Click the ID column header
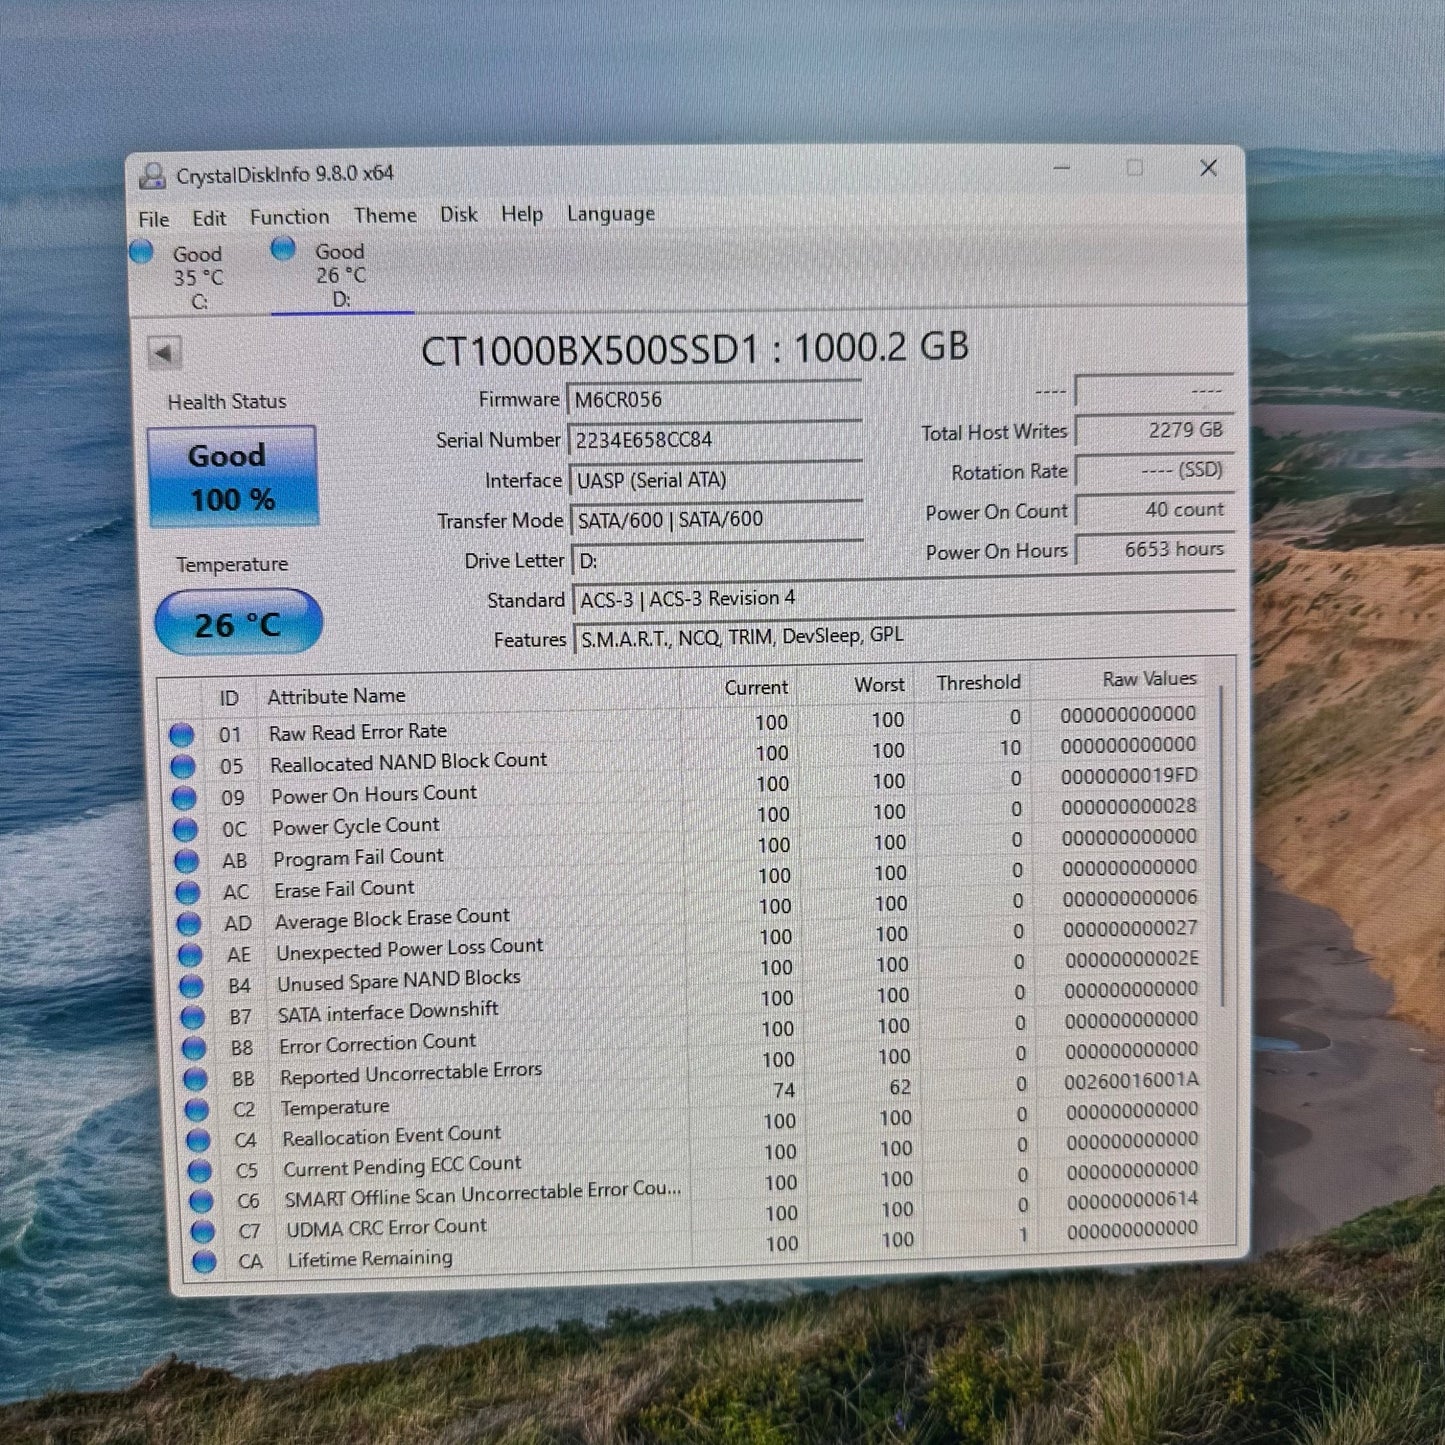This screenshot has width=1445, height=1445. pyautogui.click(x=229, y=698)
